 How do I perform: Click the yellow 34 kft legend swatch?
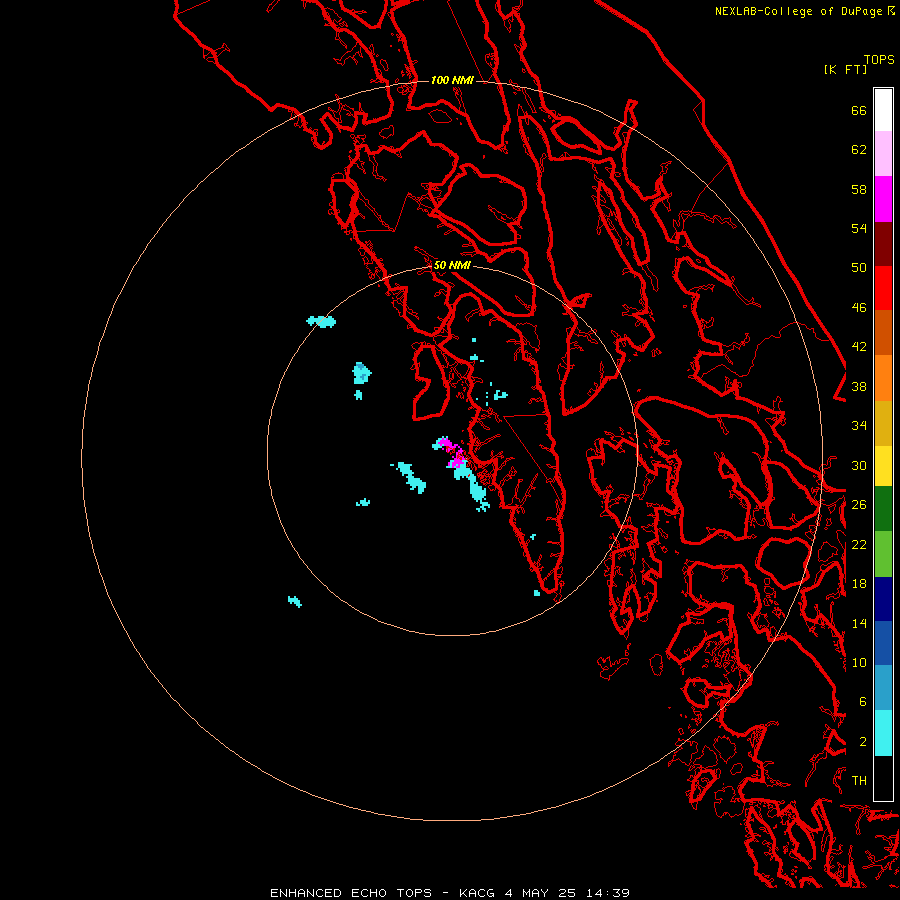883,466
